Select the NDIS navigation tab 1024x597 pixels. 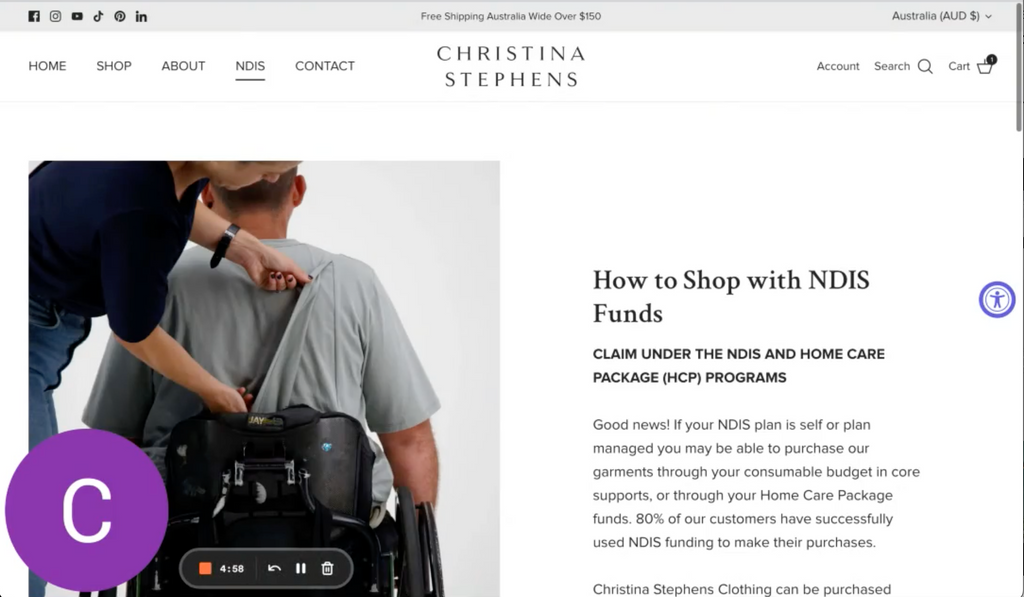pos(250,66)
